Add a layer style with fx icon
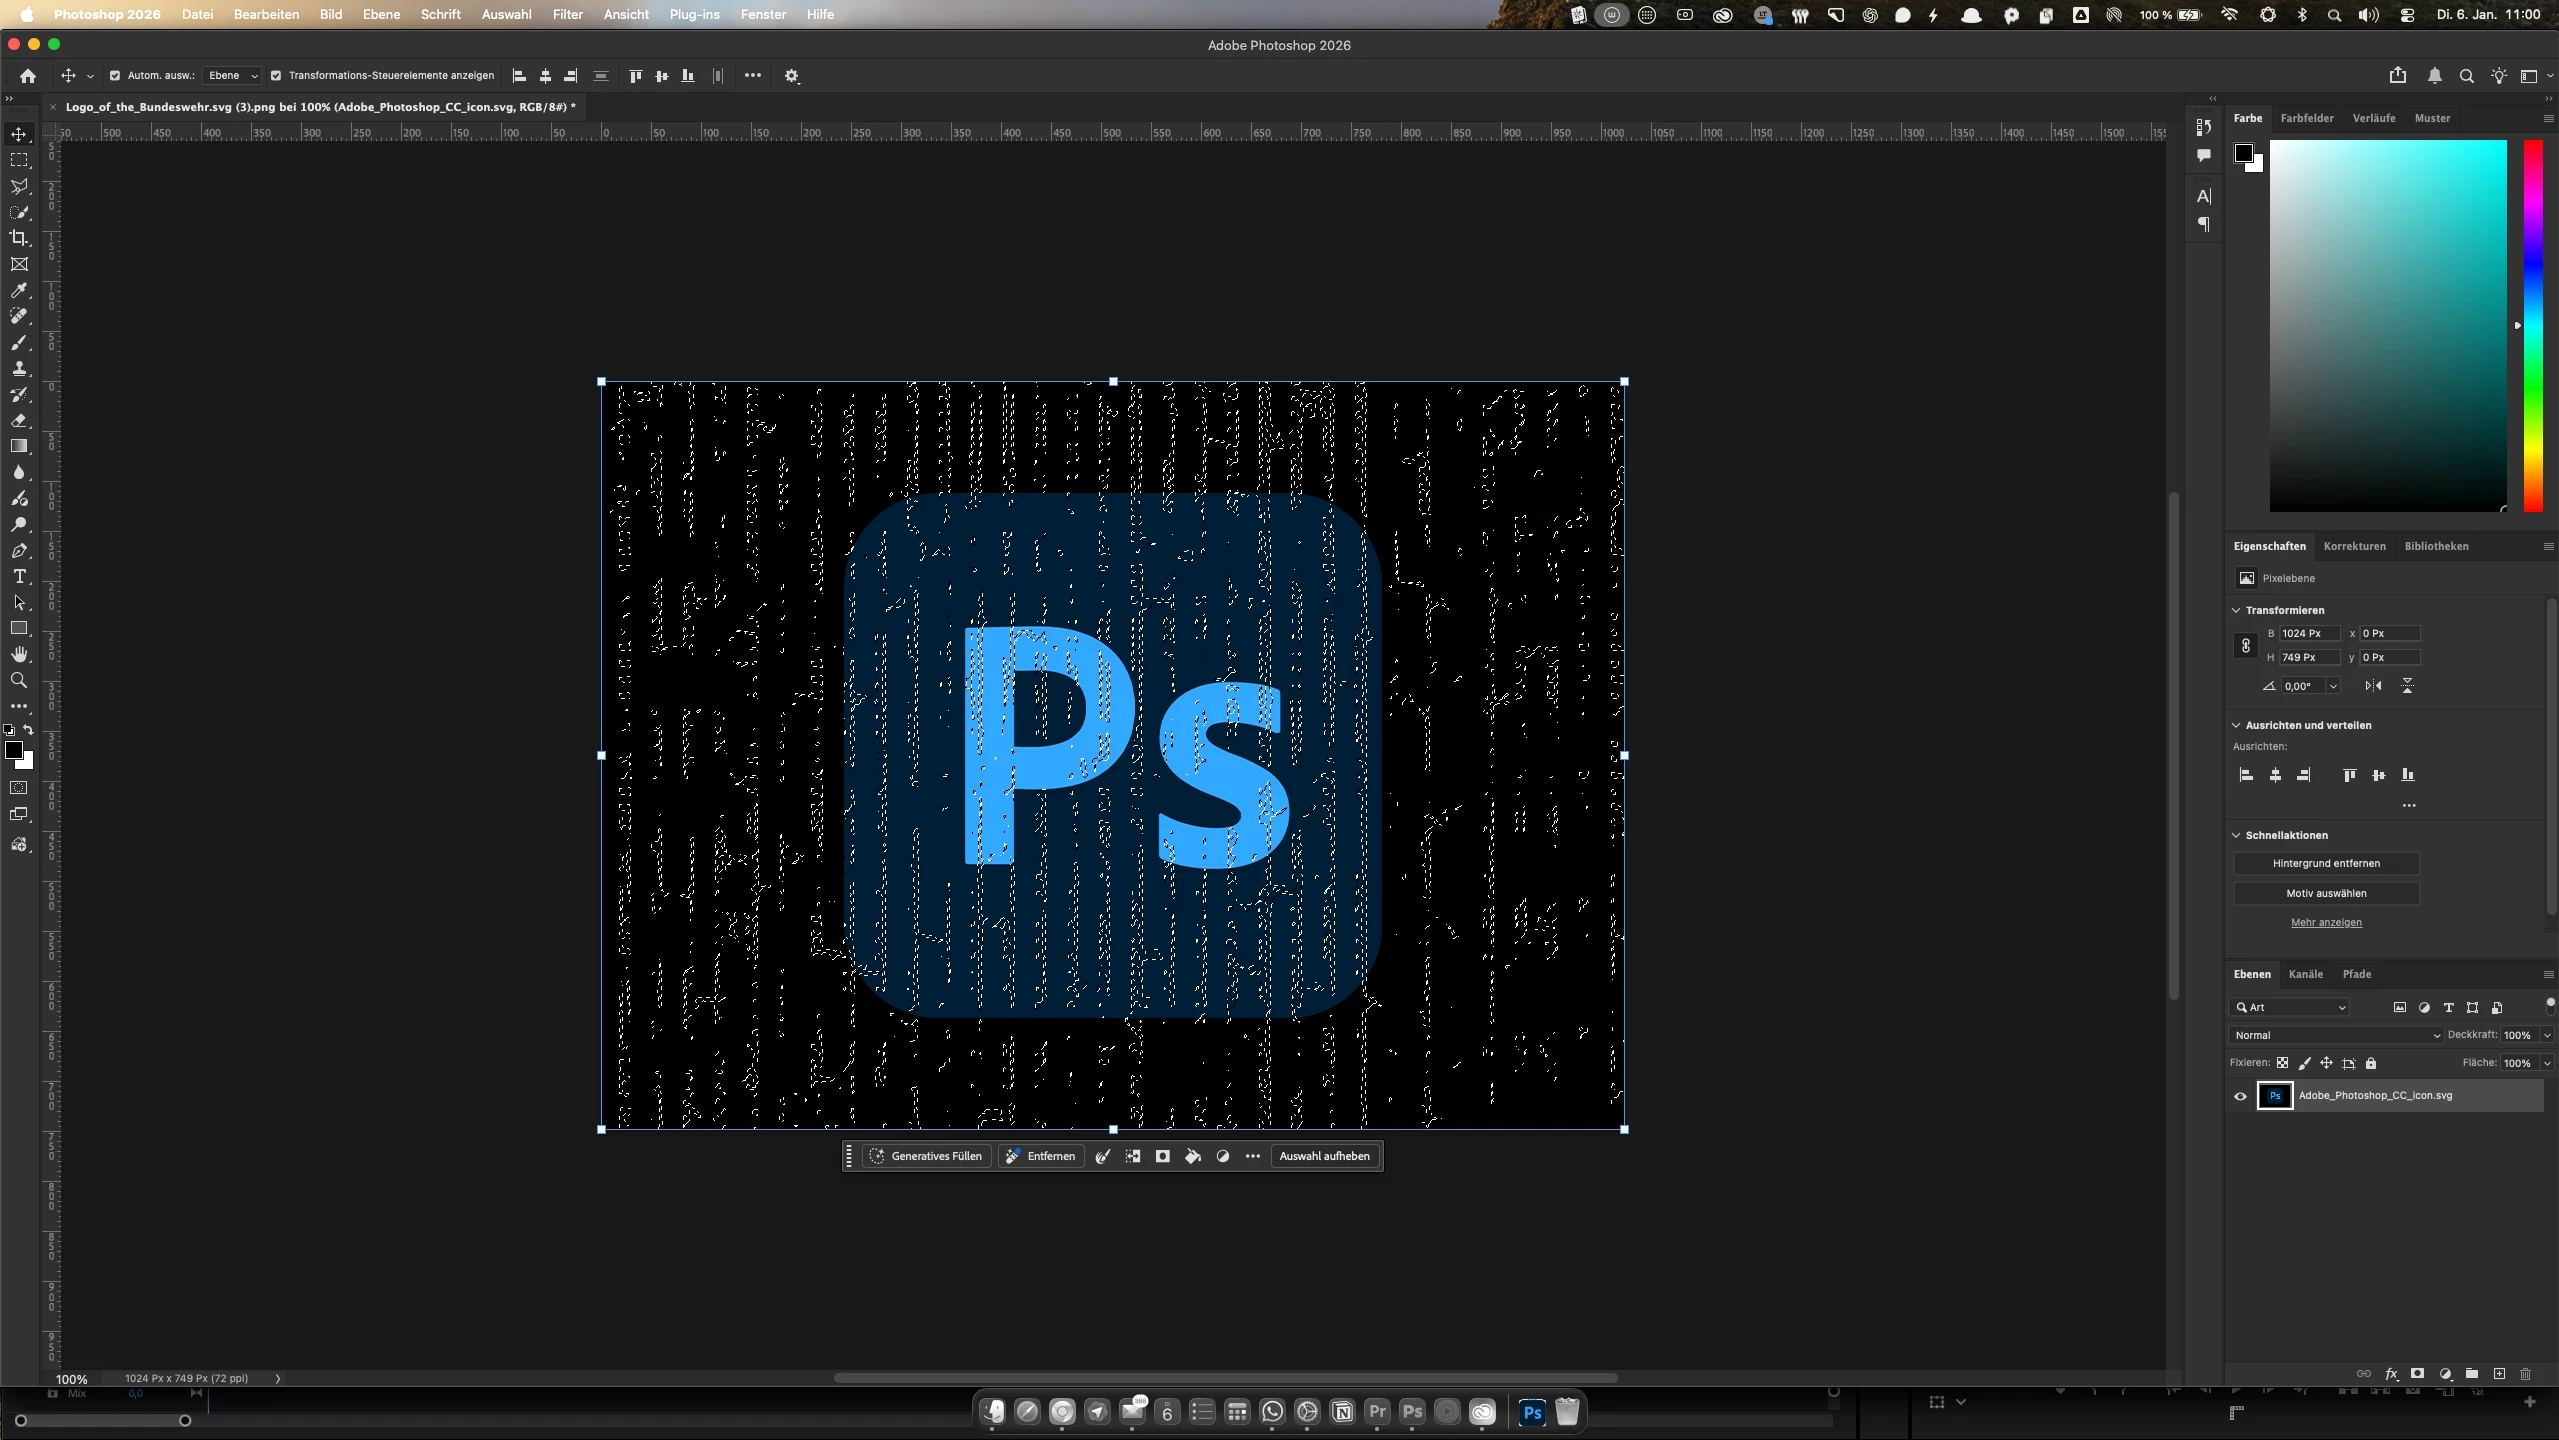This screenshot has width=2559, height=1440. click(2391, 1374)
